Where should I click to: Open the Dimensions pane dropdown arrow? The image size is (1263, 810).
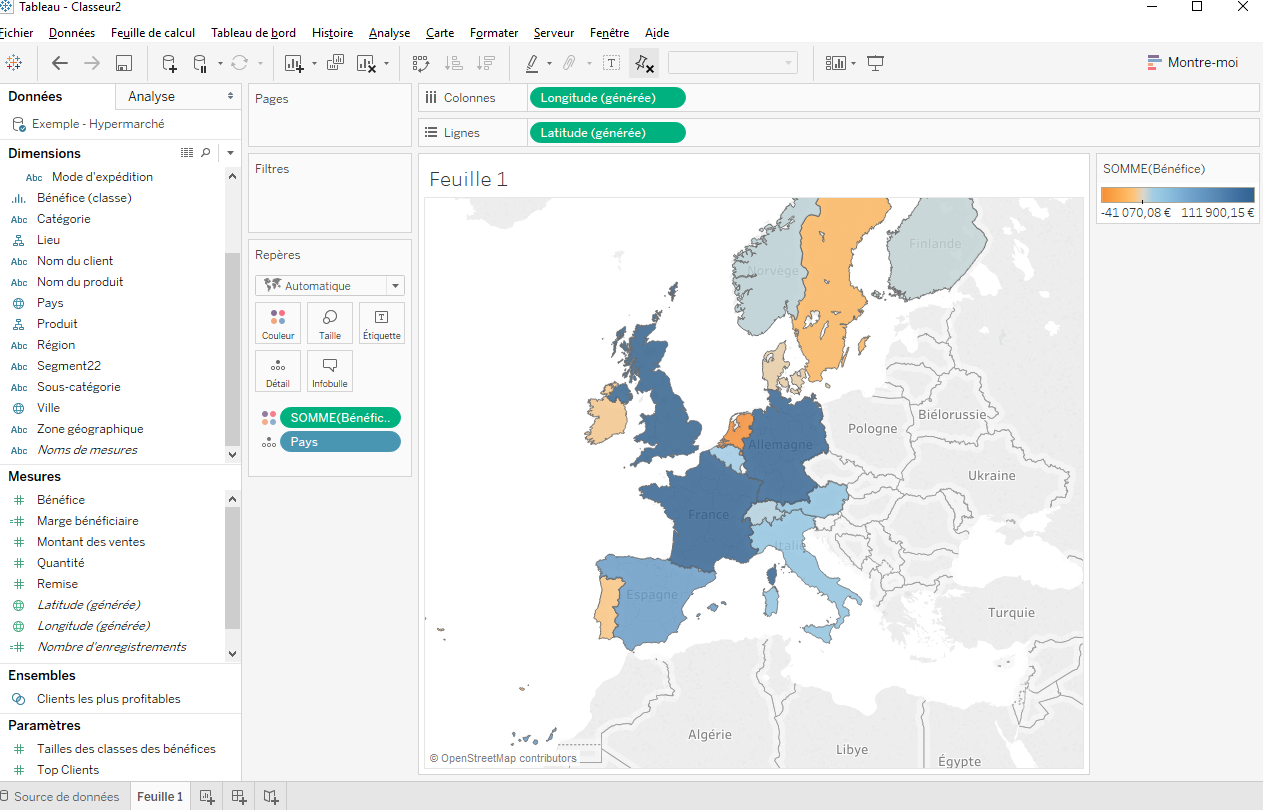[x=230, y=153]
